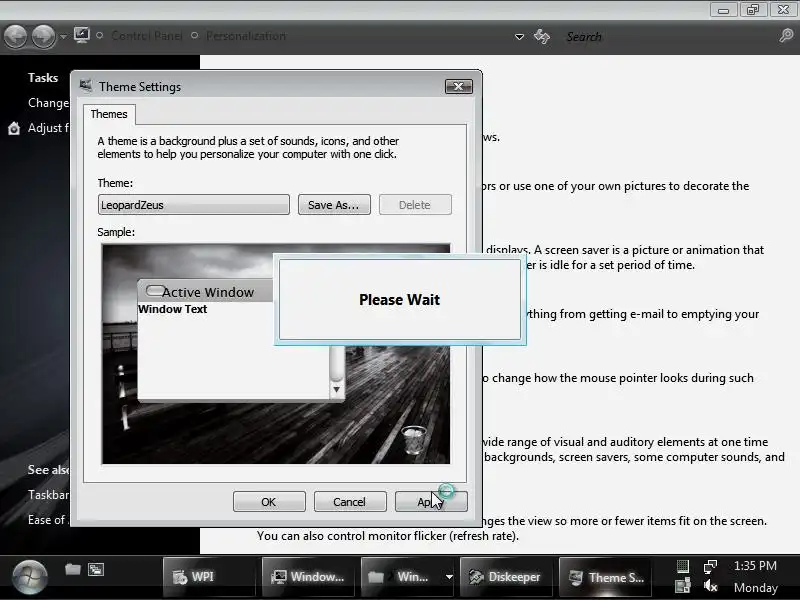Click the tray icon below the green grid
800x600 pixels.
pyautogui.click(x=683, y=586)
